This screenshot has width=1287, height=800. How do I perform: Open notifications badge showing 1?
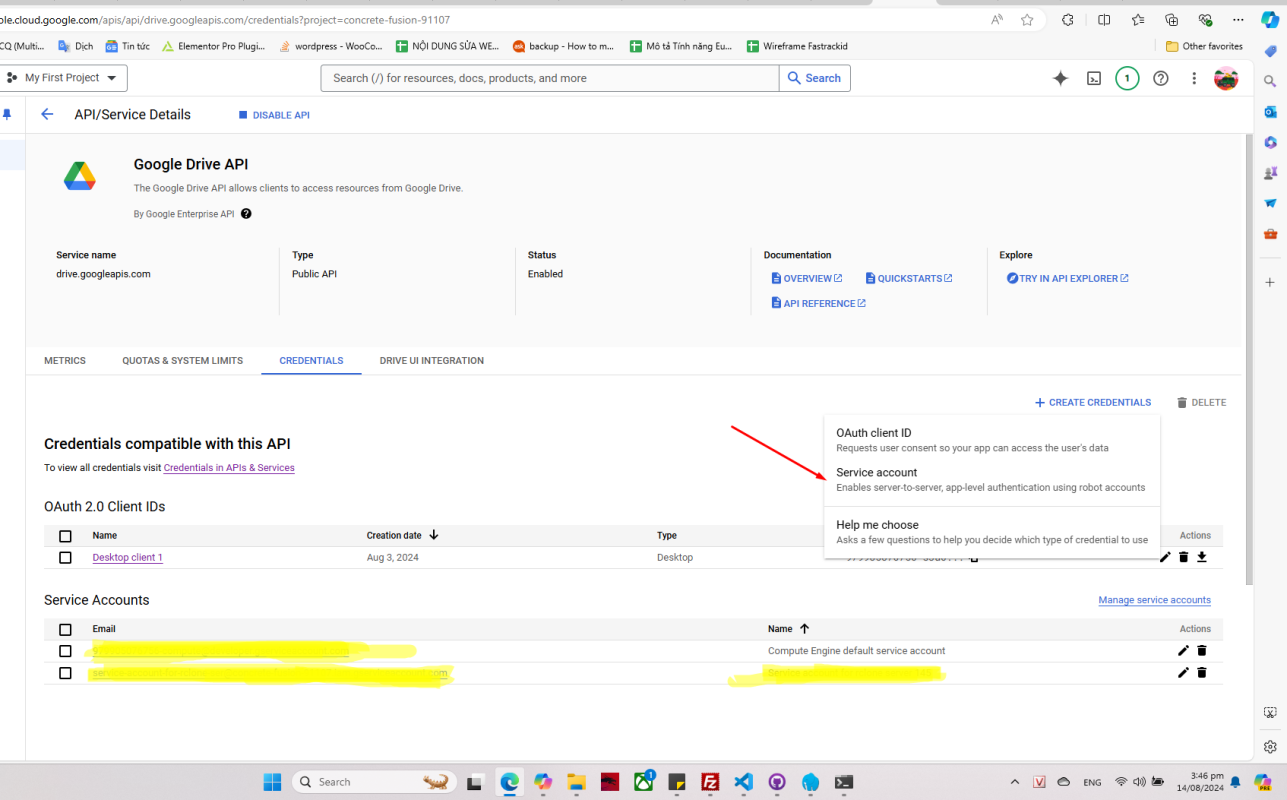point(1127,78)
